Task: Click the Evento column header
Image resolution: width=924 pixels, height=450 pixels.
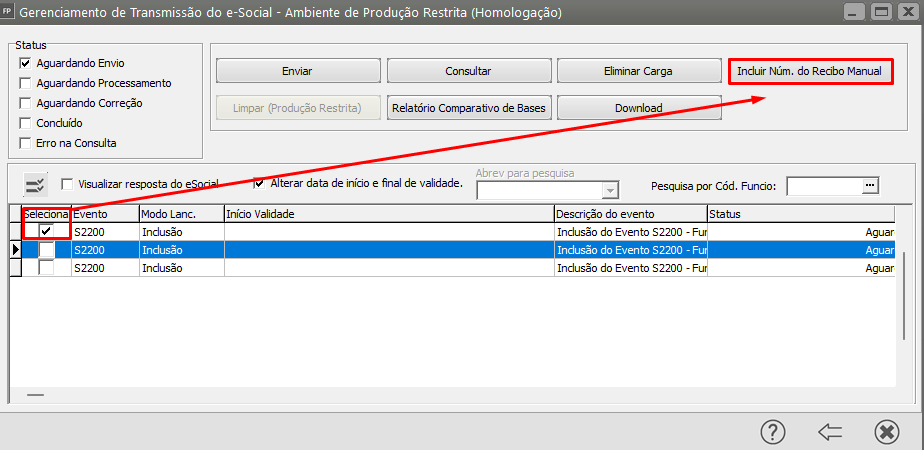Action: point(105,214)
